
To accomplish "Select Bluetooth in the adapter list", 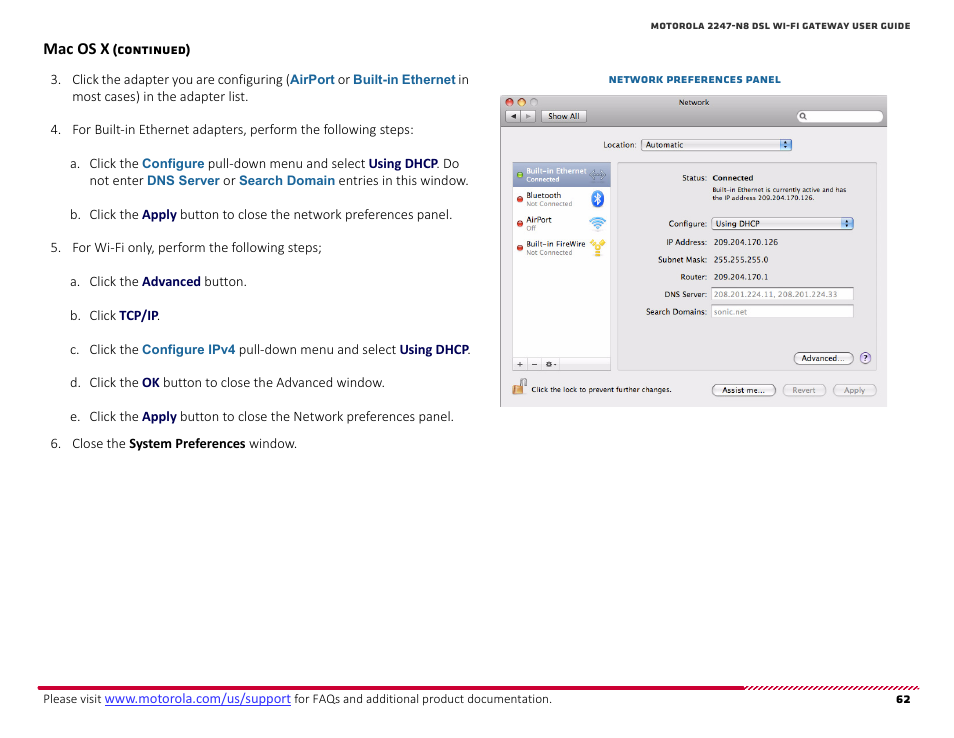I will pyautogui.click(x=561, y=199).
